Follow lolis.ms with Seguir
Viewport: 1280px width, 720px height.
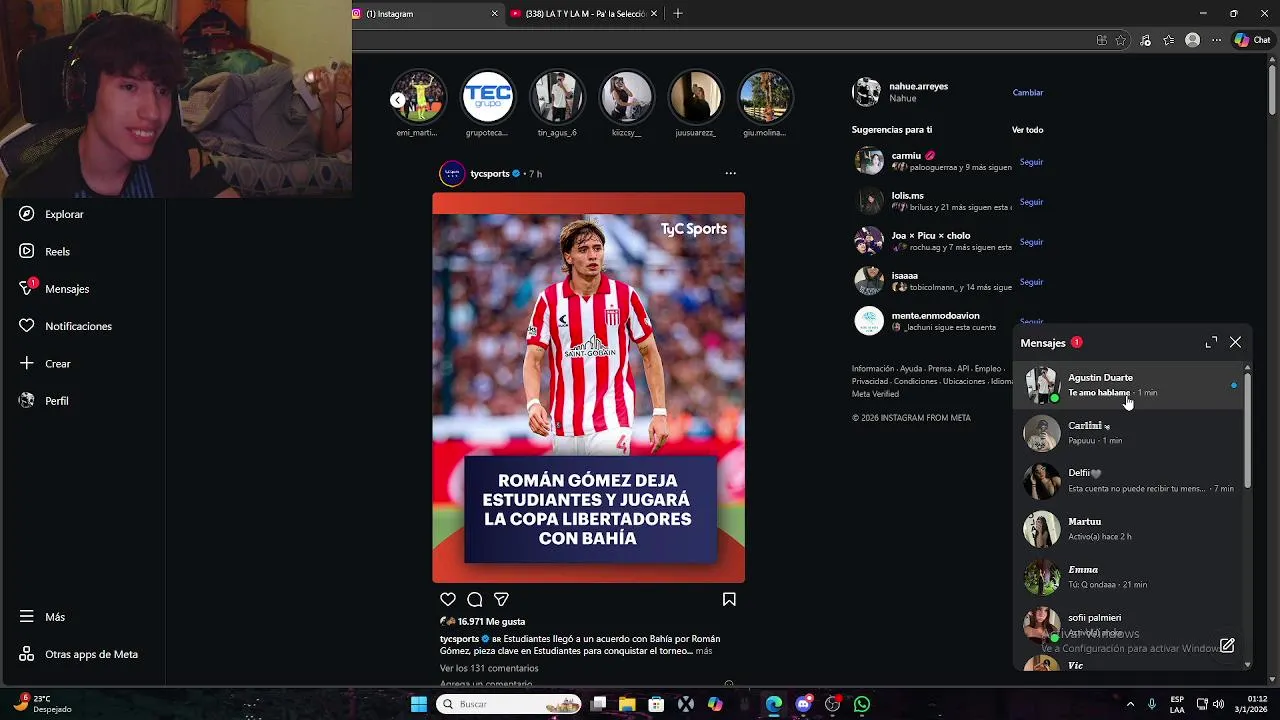click(x=1031, y=202)
